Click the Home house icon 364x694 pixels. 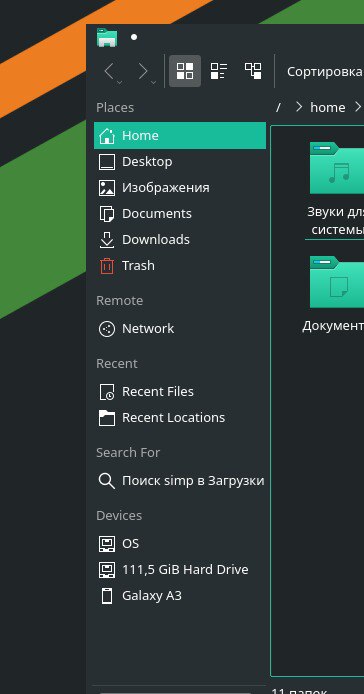tap(107, 136)
